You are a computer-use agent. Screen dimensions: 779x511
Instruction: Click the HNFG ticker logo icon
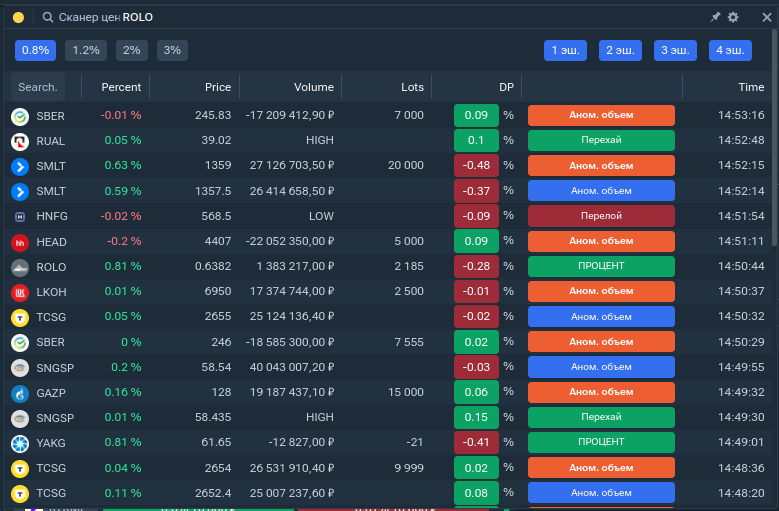19,216
